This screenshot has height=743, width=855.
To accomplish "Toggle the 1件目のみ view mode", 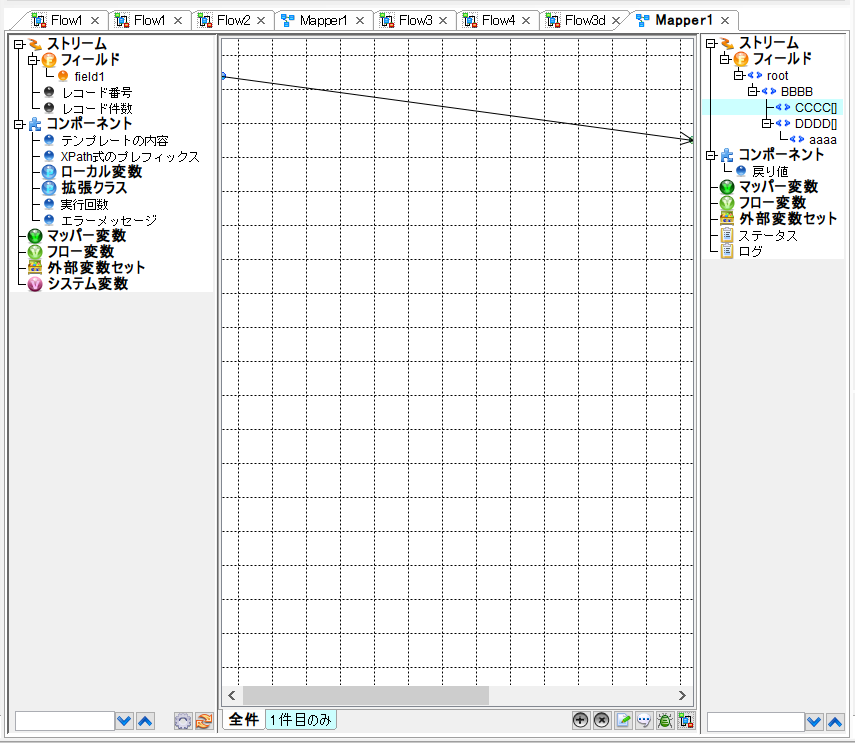I will tap(300, 720).
